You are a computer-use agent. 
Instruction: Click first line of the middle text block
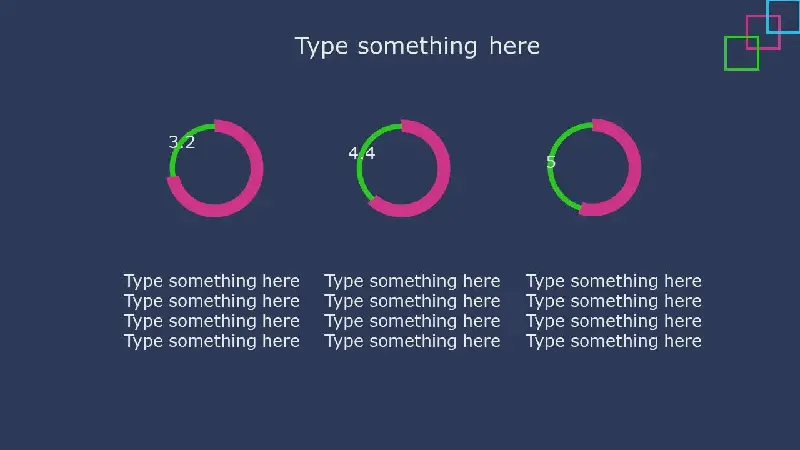pyautogui.click(x=412, y=281)
